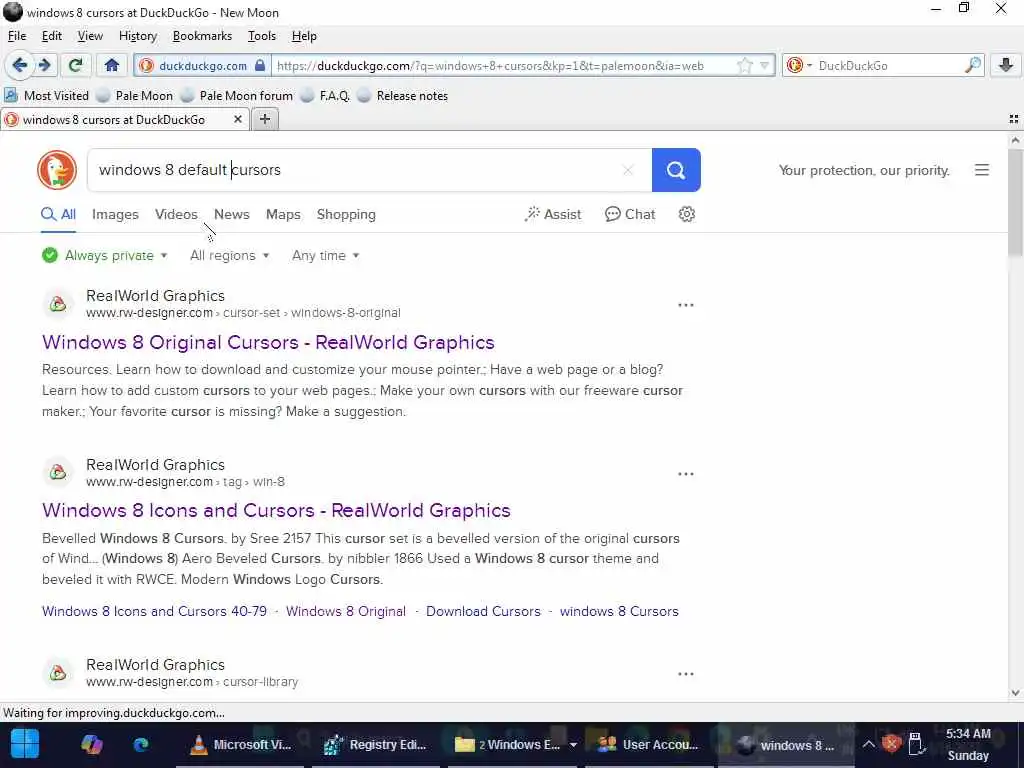Image resolution: width=1024 pixels, height=768 pixels.
Task: Click the scrollbar down arrow
Action: (1015, 693)
